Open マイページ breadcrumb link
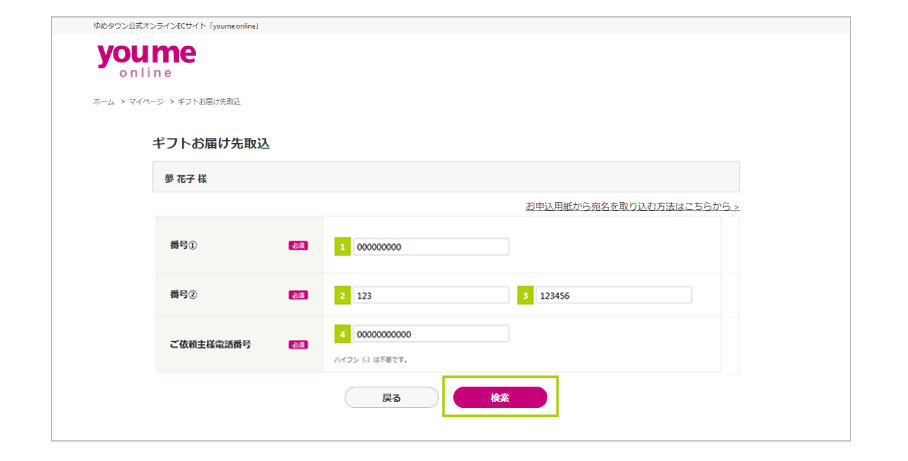This screenshot has height=461, width=908. (146, 101)
